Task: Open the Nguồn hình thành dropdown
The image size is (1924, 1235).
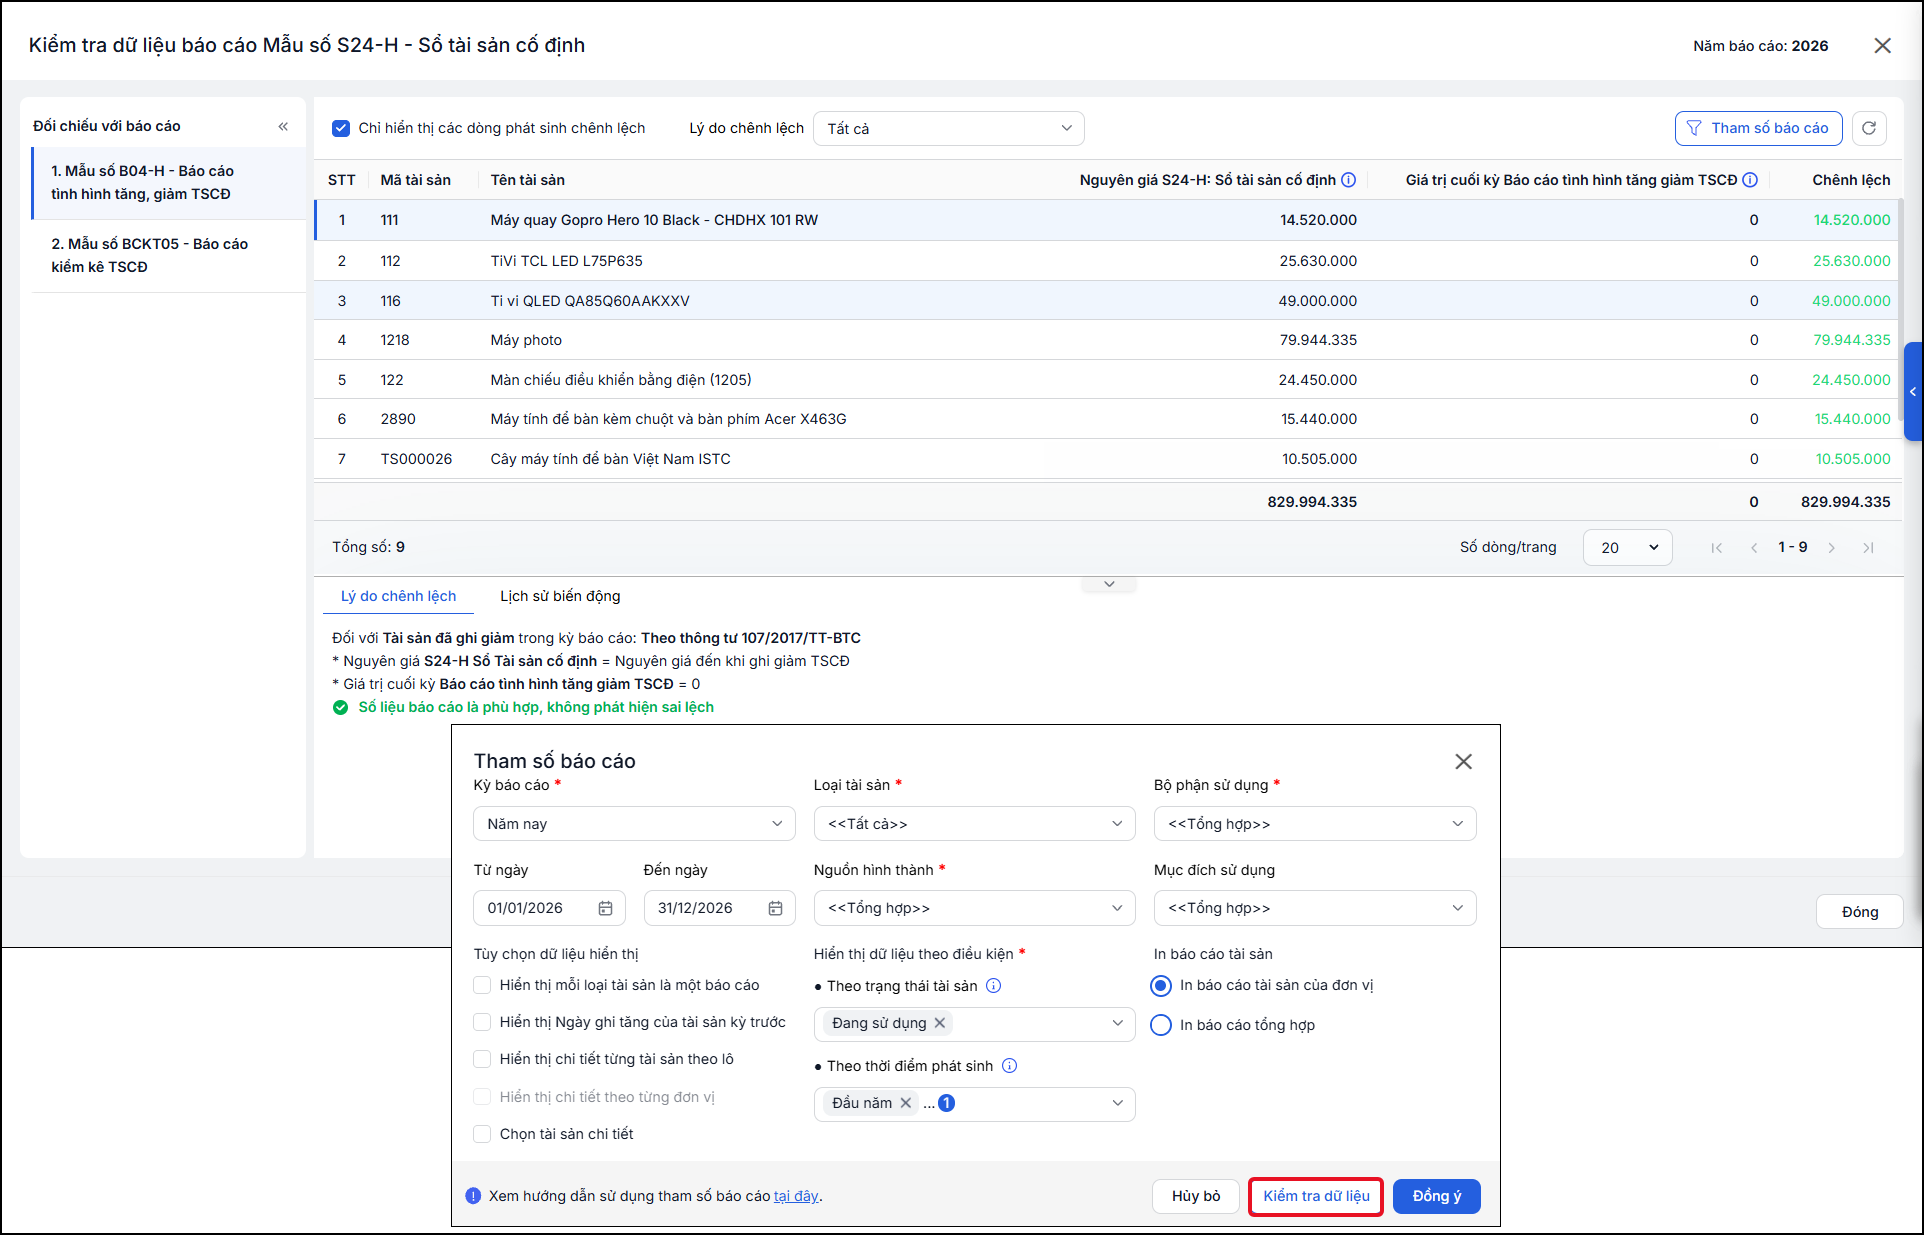Action: click(x=974, y=908)
